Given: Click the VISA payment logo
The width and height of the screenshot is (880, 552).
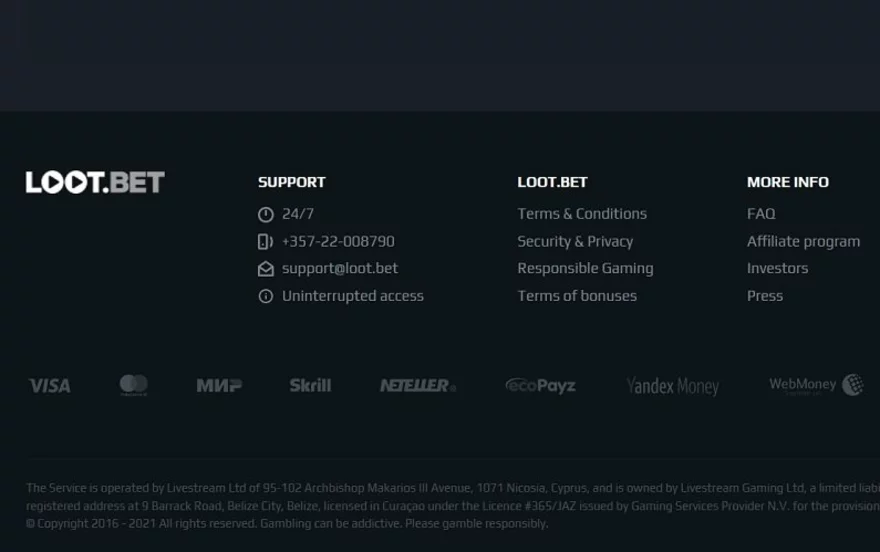Looking at the screenshot, I should 49,386.
